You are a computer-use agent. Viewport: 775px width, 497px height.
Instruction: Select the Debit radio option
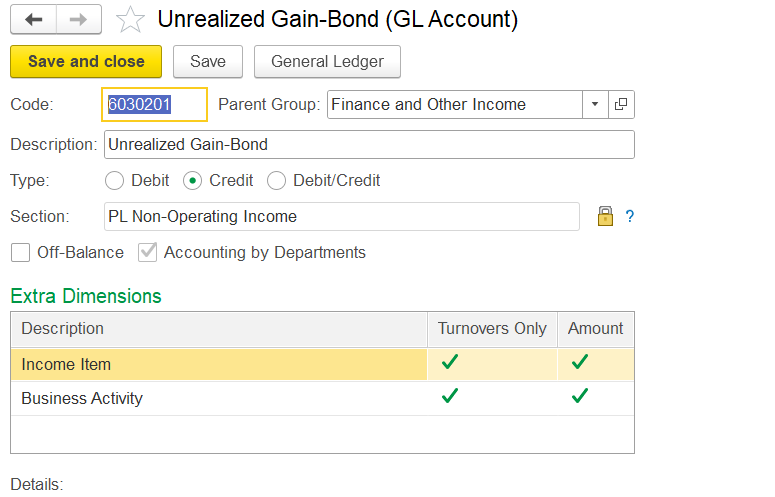[x=114, y=180]
